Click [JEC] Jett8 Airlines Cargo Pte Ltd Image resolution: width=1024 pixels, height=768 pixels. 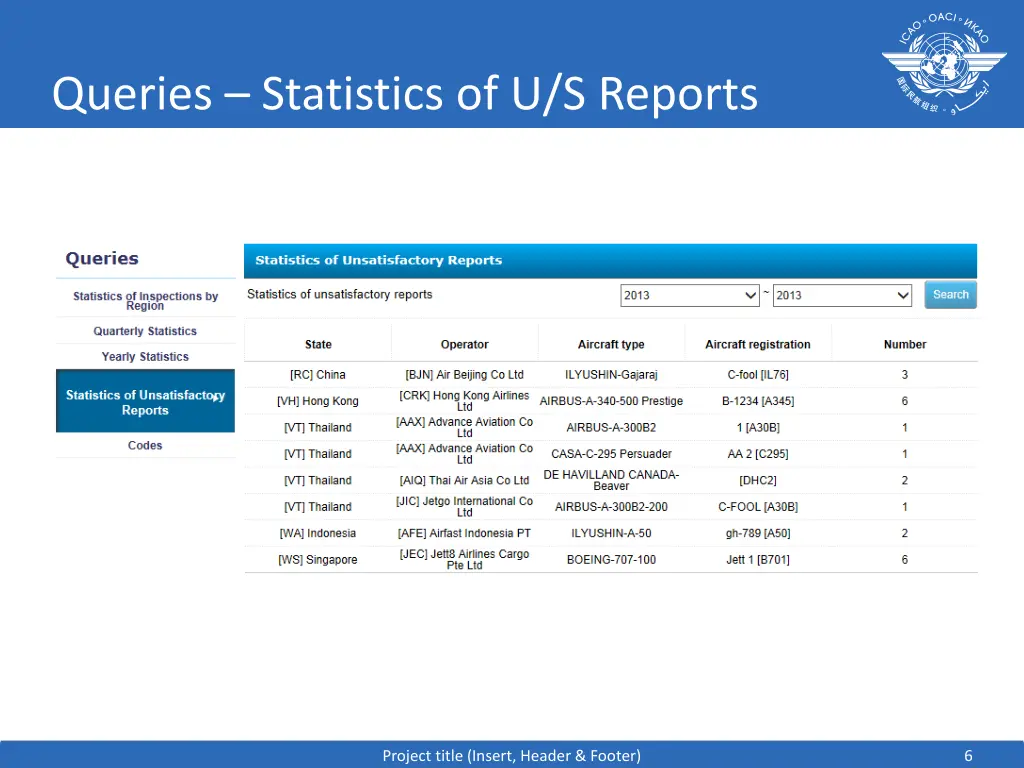pos(464,560)
